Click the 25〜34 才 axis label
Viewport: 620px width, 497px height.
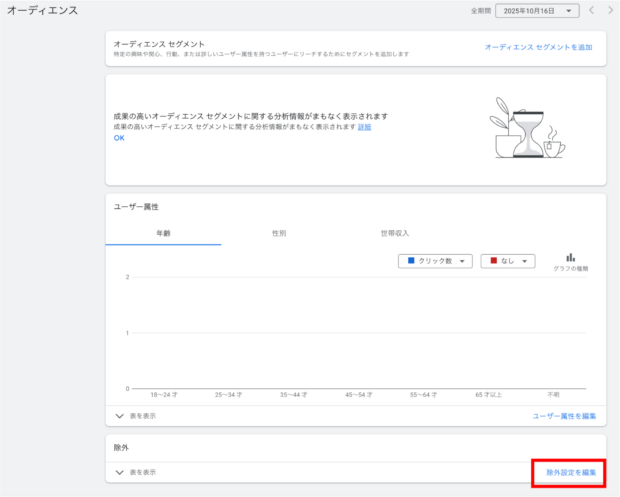point(229,395)
